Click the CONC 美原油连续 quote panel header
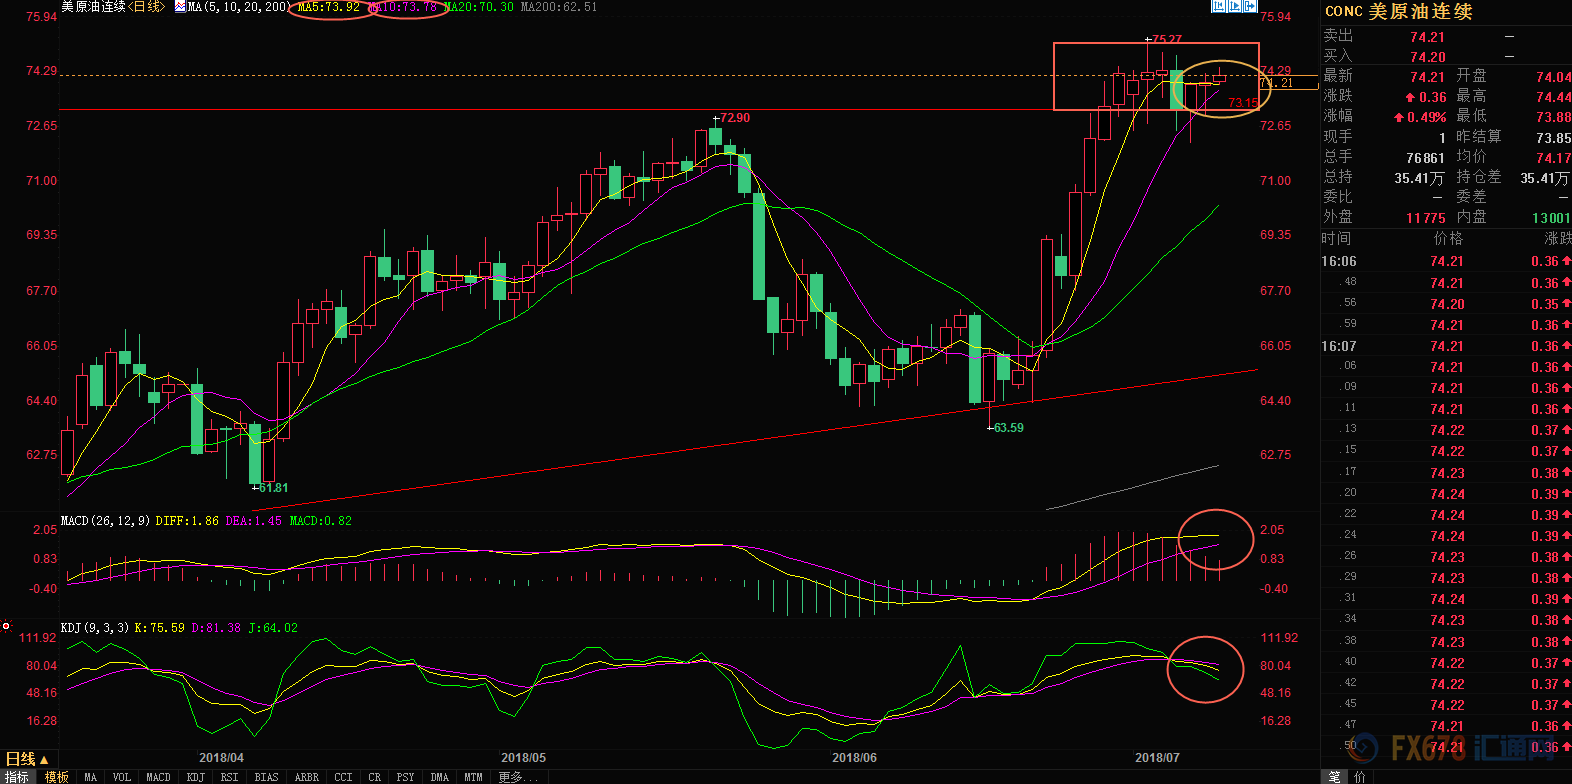 [x=1399, y=12]
